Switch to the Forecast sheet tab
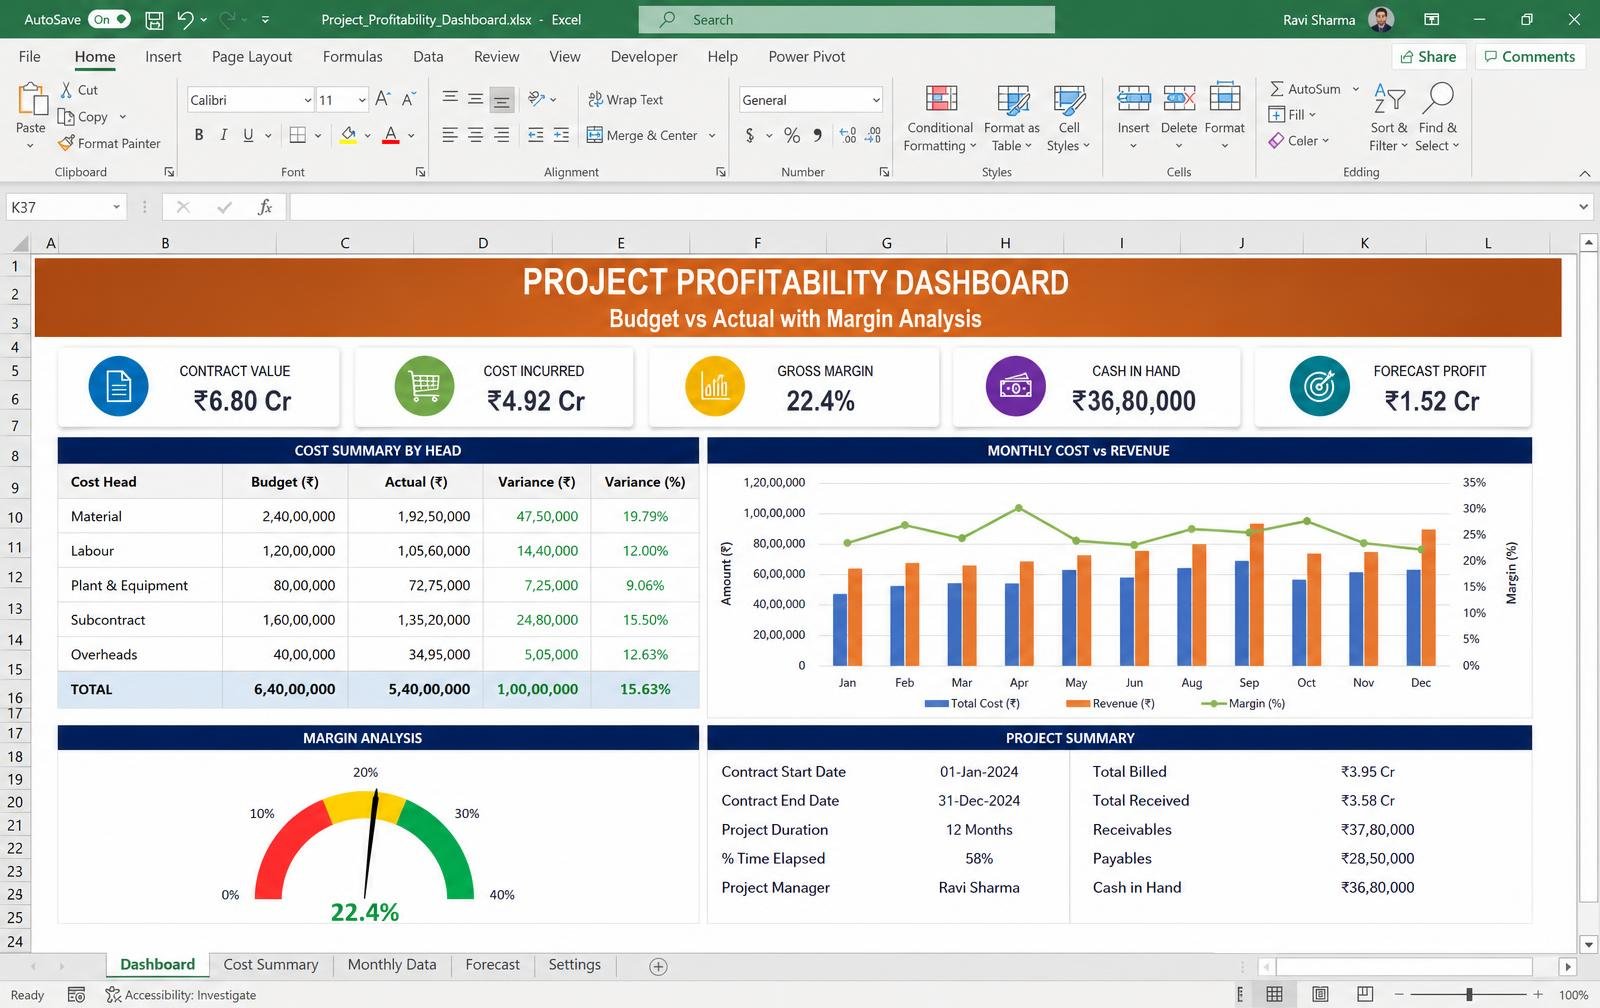 coord(492,965)
